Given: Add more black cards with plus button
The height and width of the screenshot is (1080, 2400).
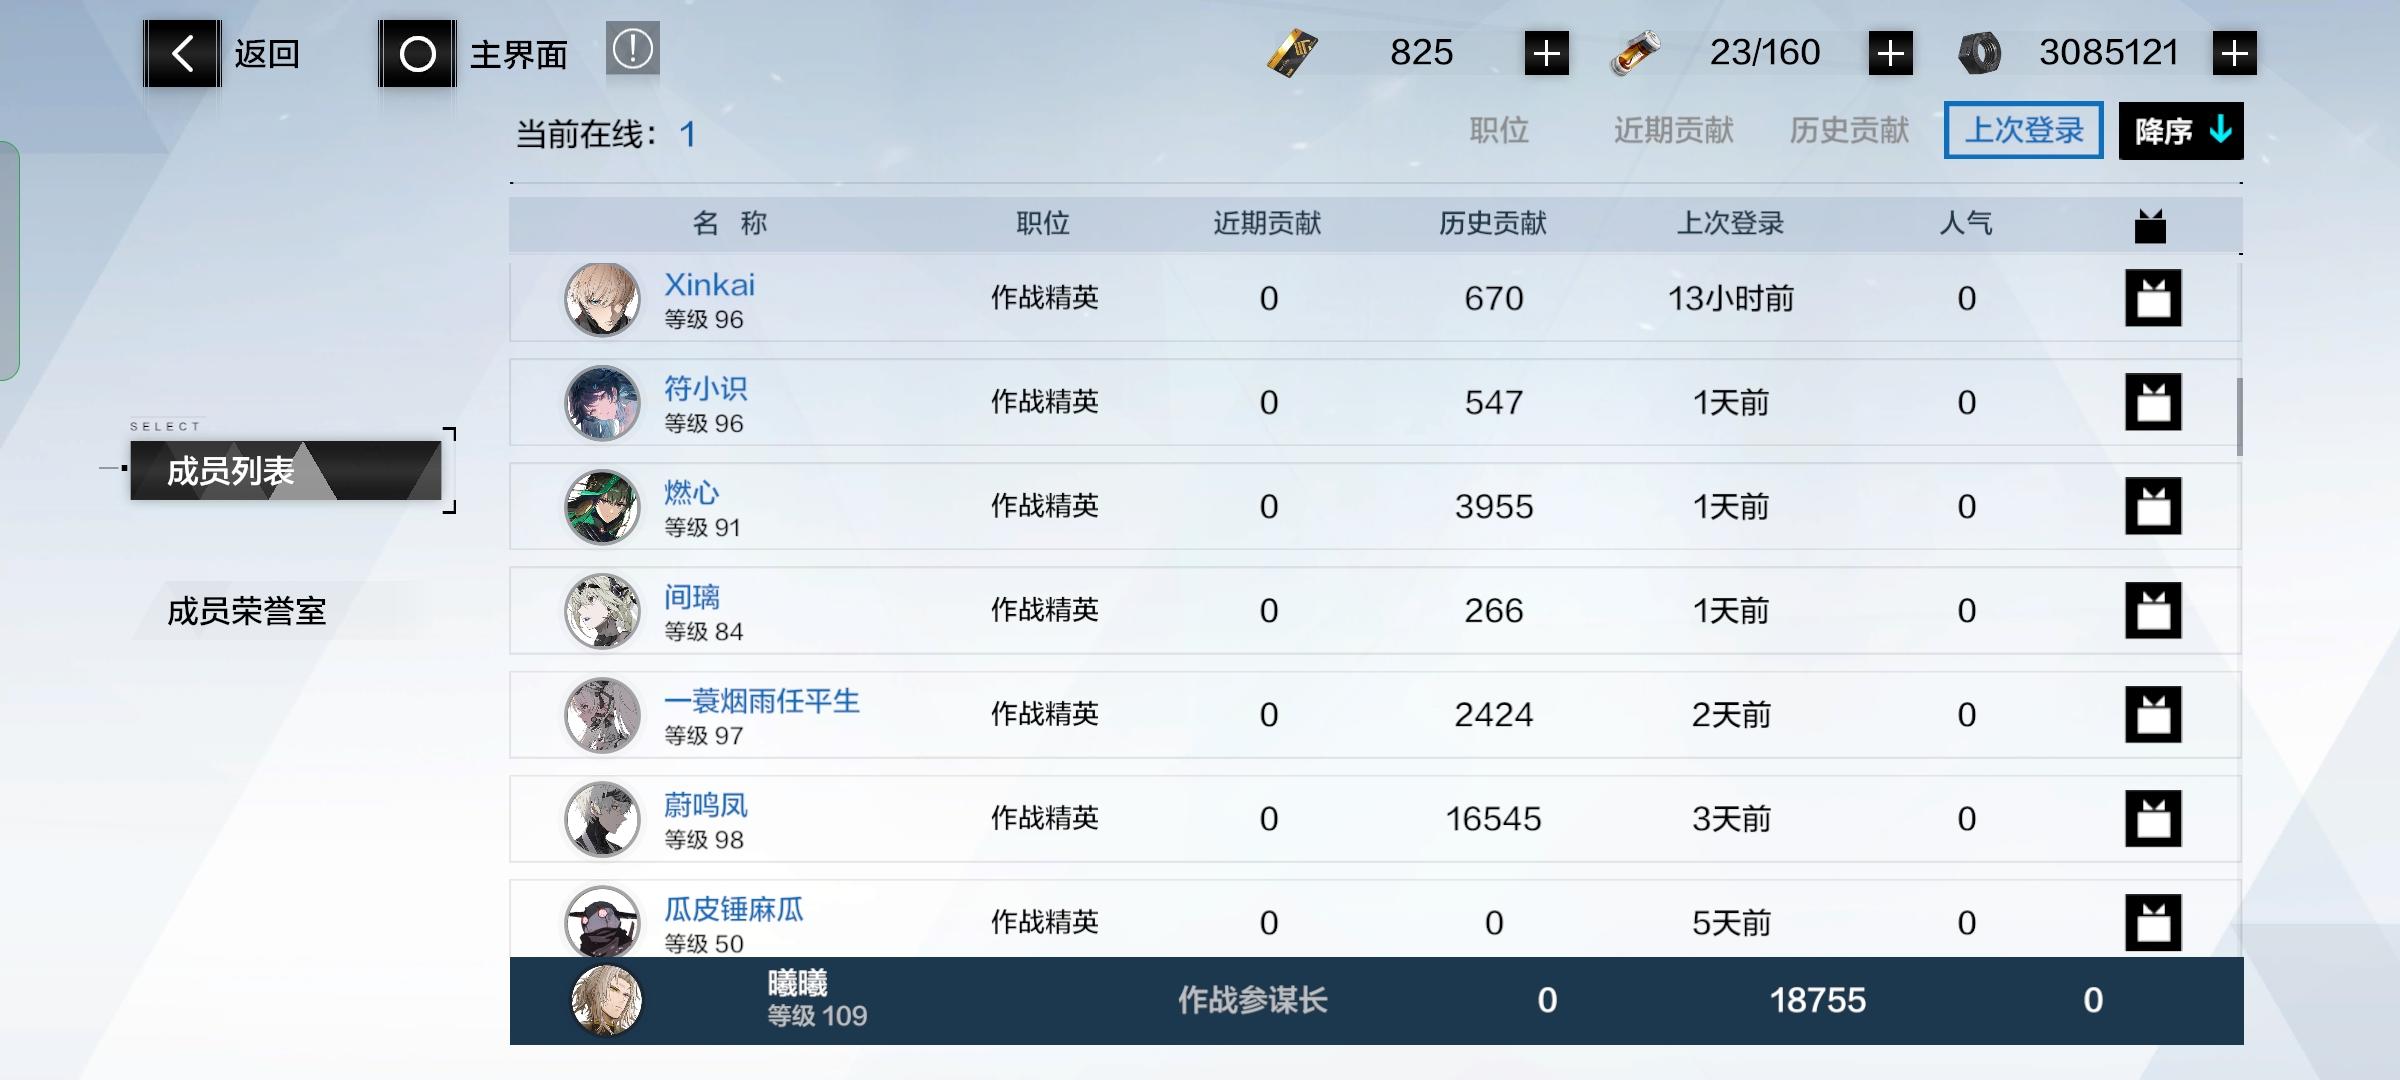Looking at the screenshot, I should [x=1546, y=53].
